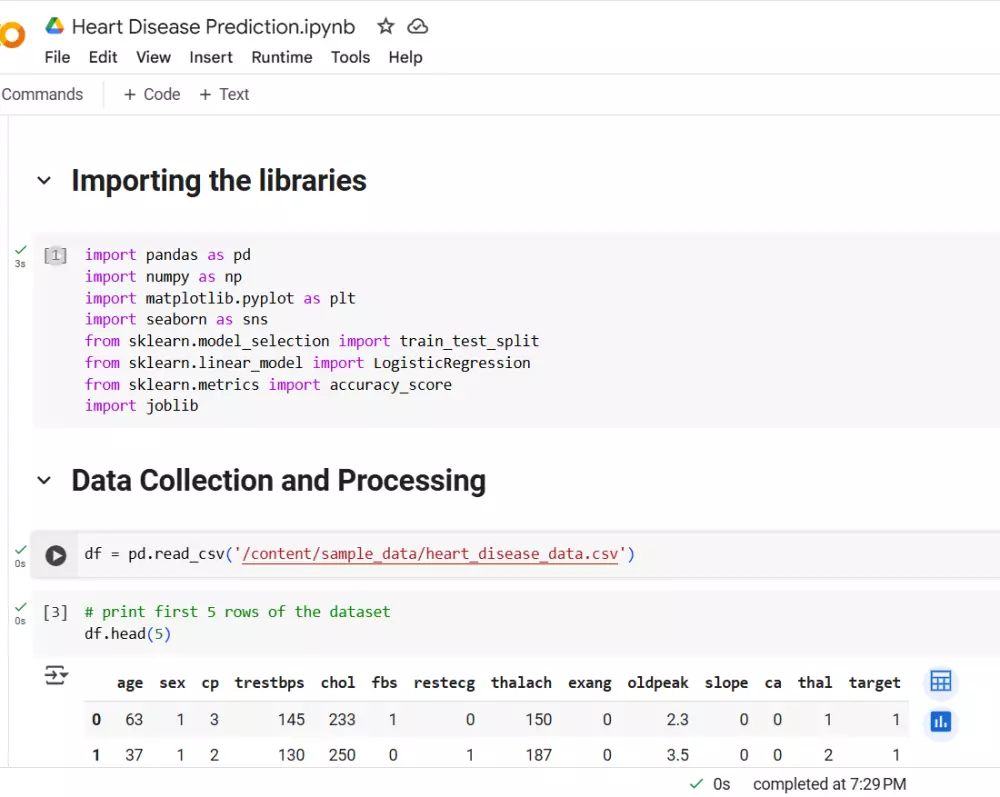The height and width of the screenshot is (797, 1000).
Task: Convert dataframe to interactive table icon
Action: pos(940,682)
